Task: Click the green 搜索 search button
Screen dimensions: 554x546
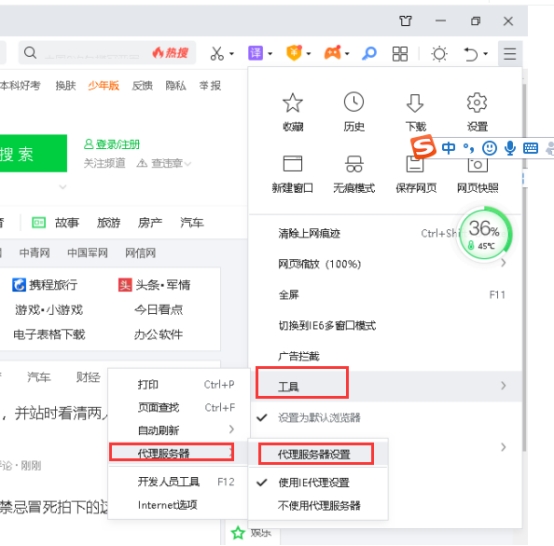Action: (x=33, y=153)
